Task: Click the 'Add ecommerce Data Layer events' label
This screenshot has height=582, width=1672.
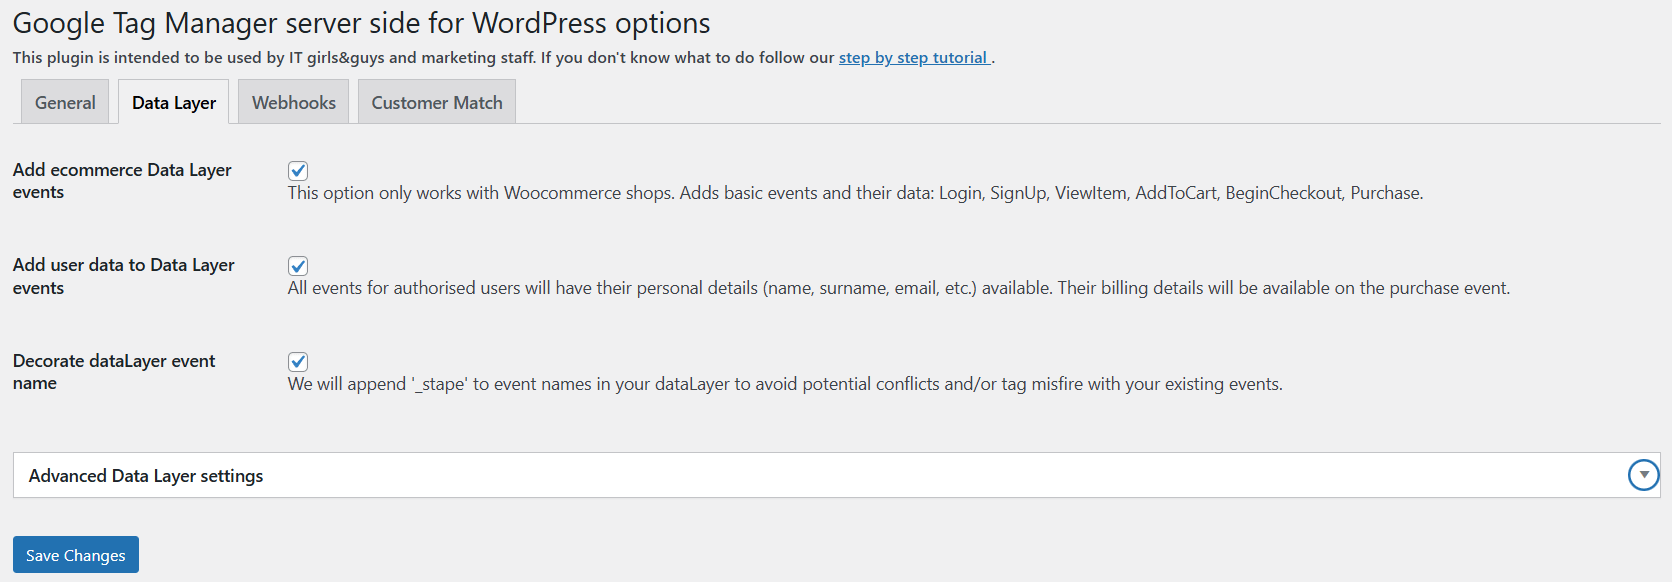Action: 122,181
